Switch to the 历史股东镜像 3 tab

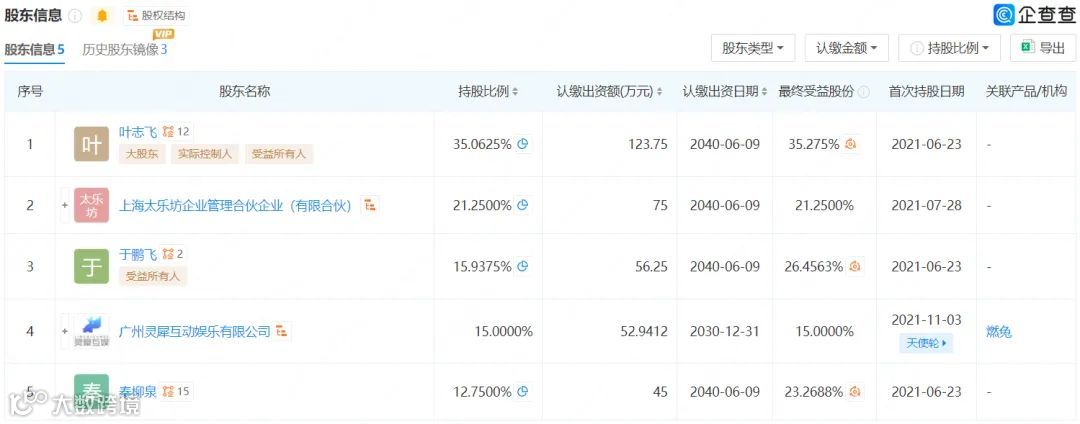pyautogui.click(x=125, y=50)
